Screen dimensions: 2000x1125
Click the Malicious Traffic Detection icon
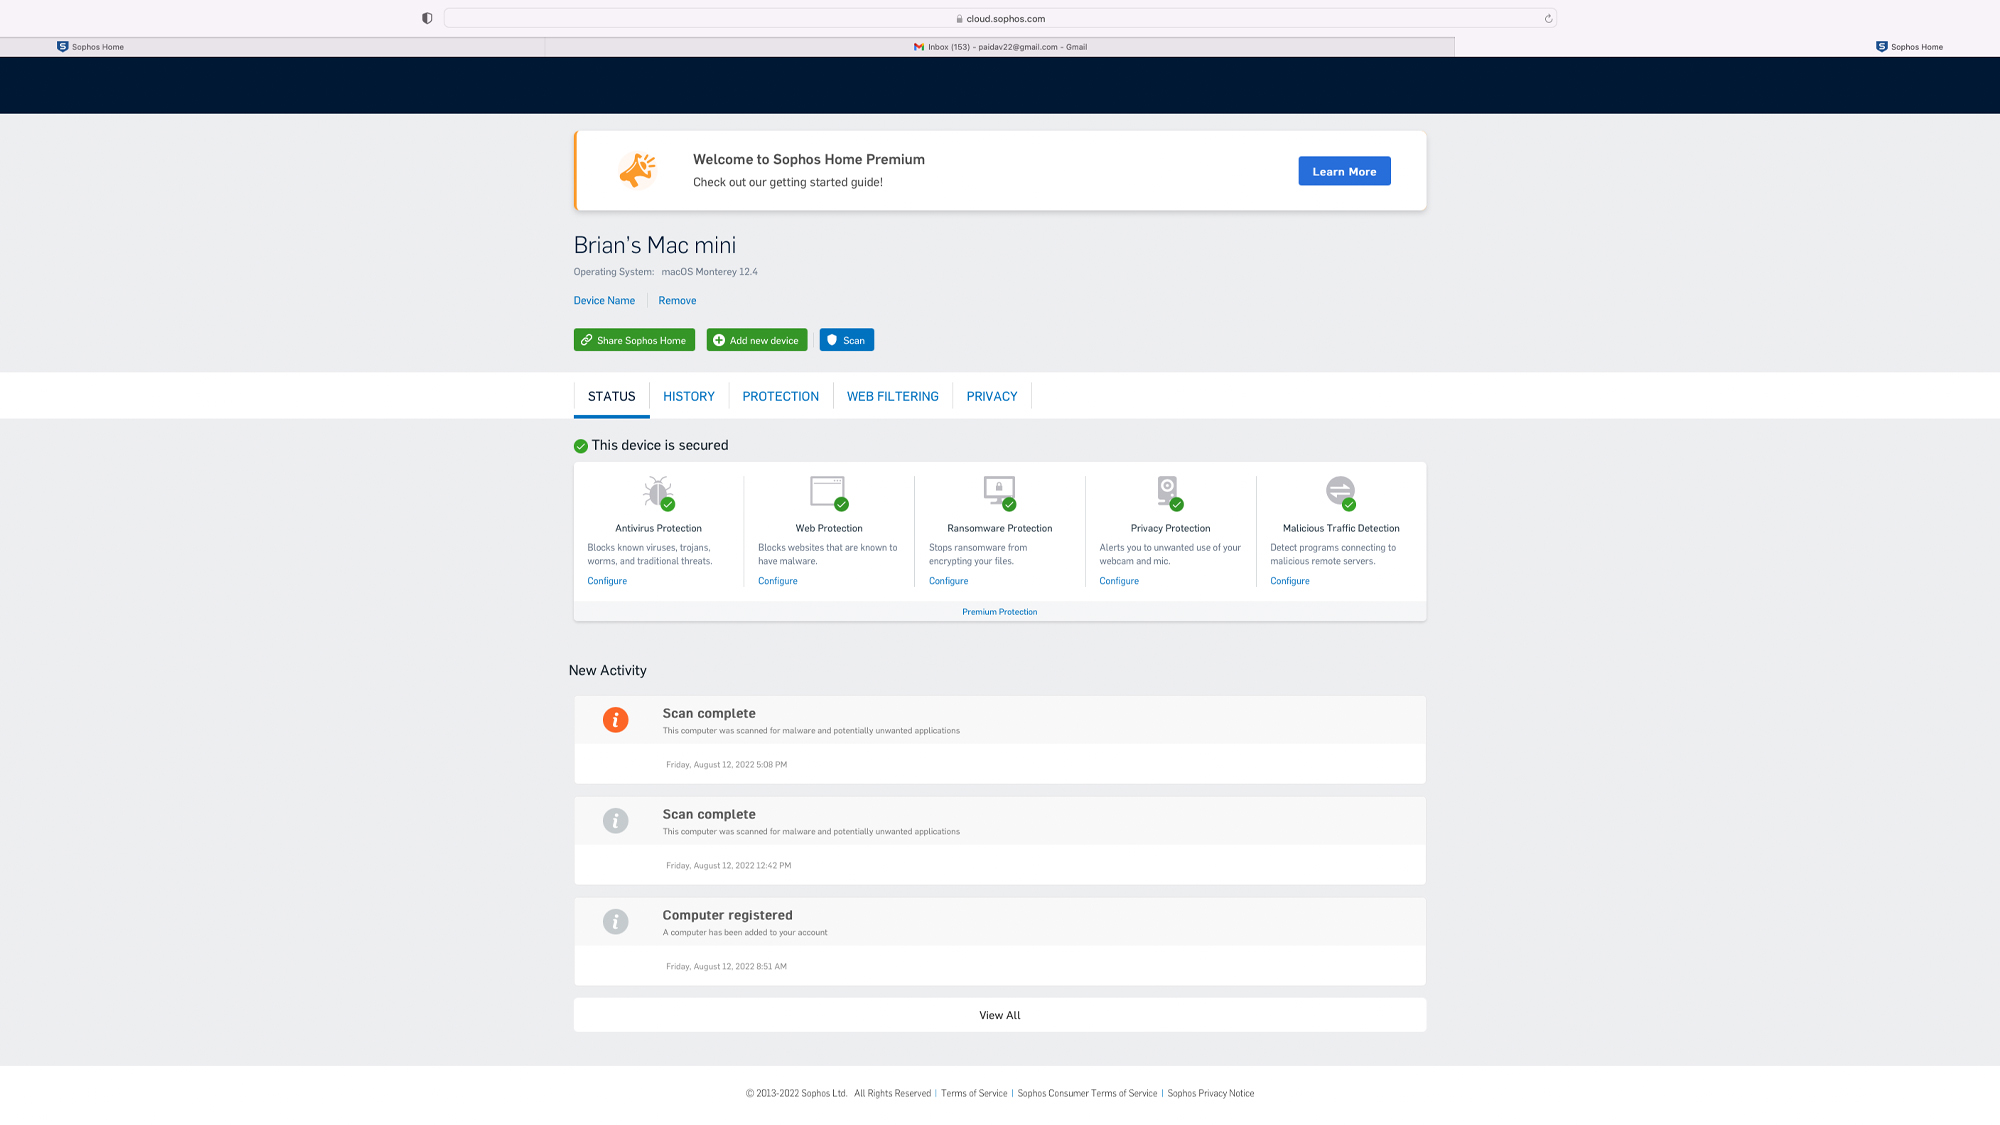coord(1340,491)
